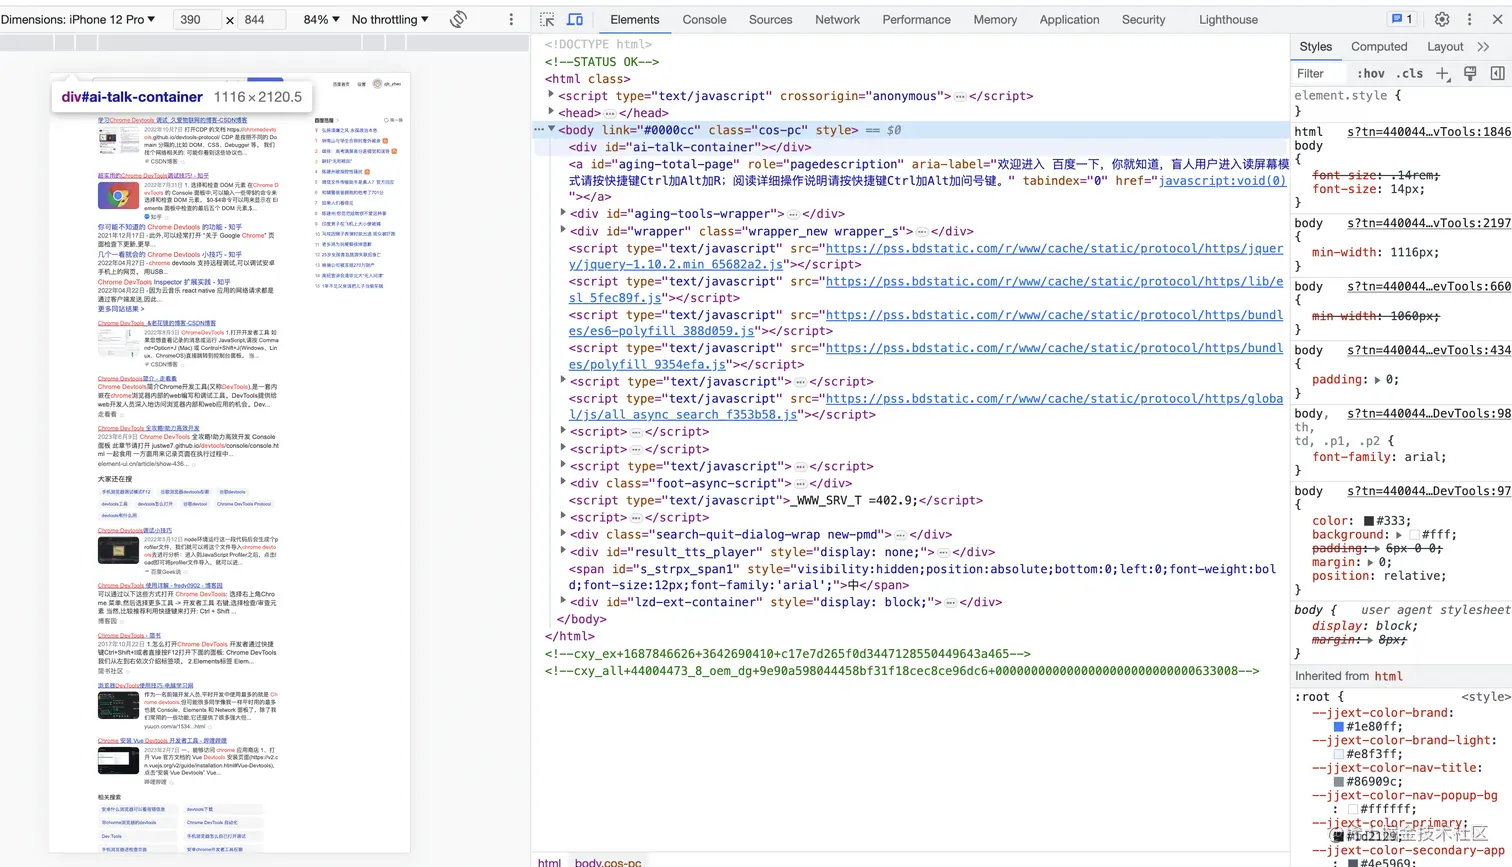The image size is (1512, 867).
Task: Switch to the Network tab
Action: (837, 19)
